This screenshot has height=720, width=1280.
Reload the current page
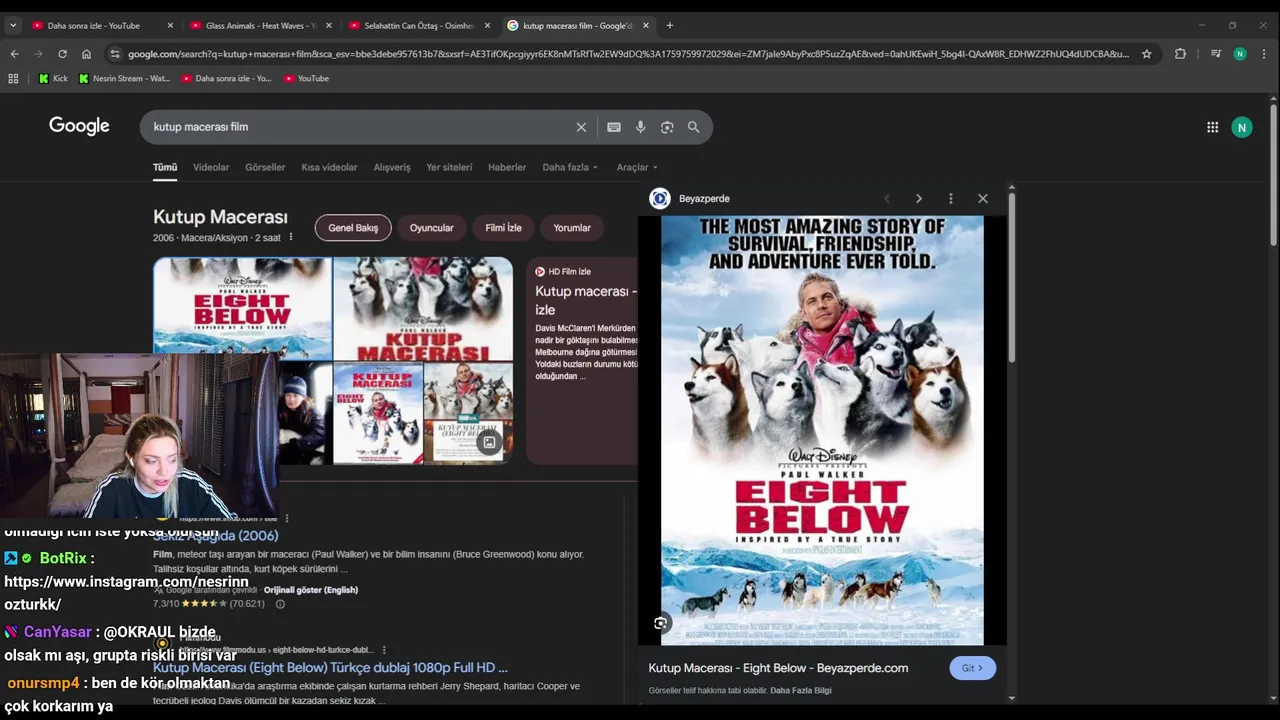click(62, 54)
